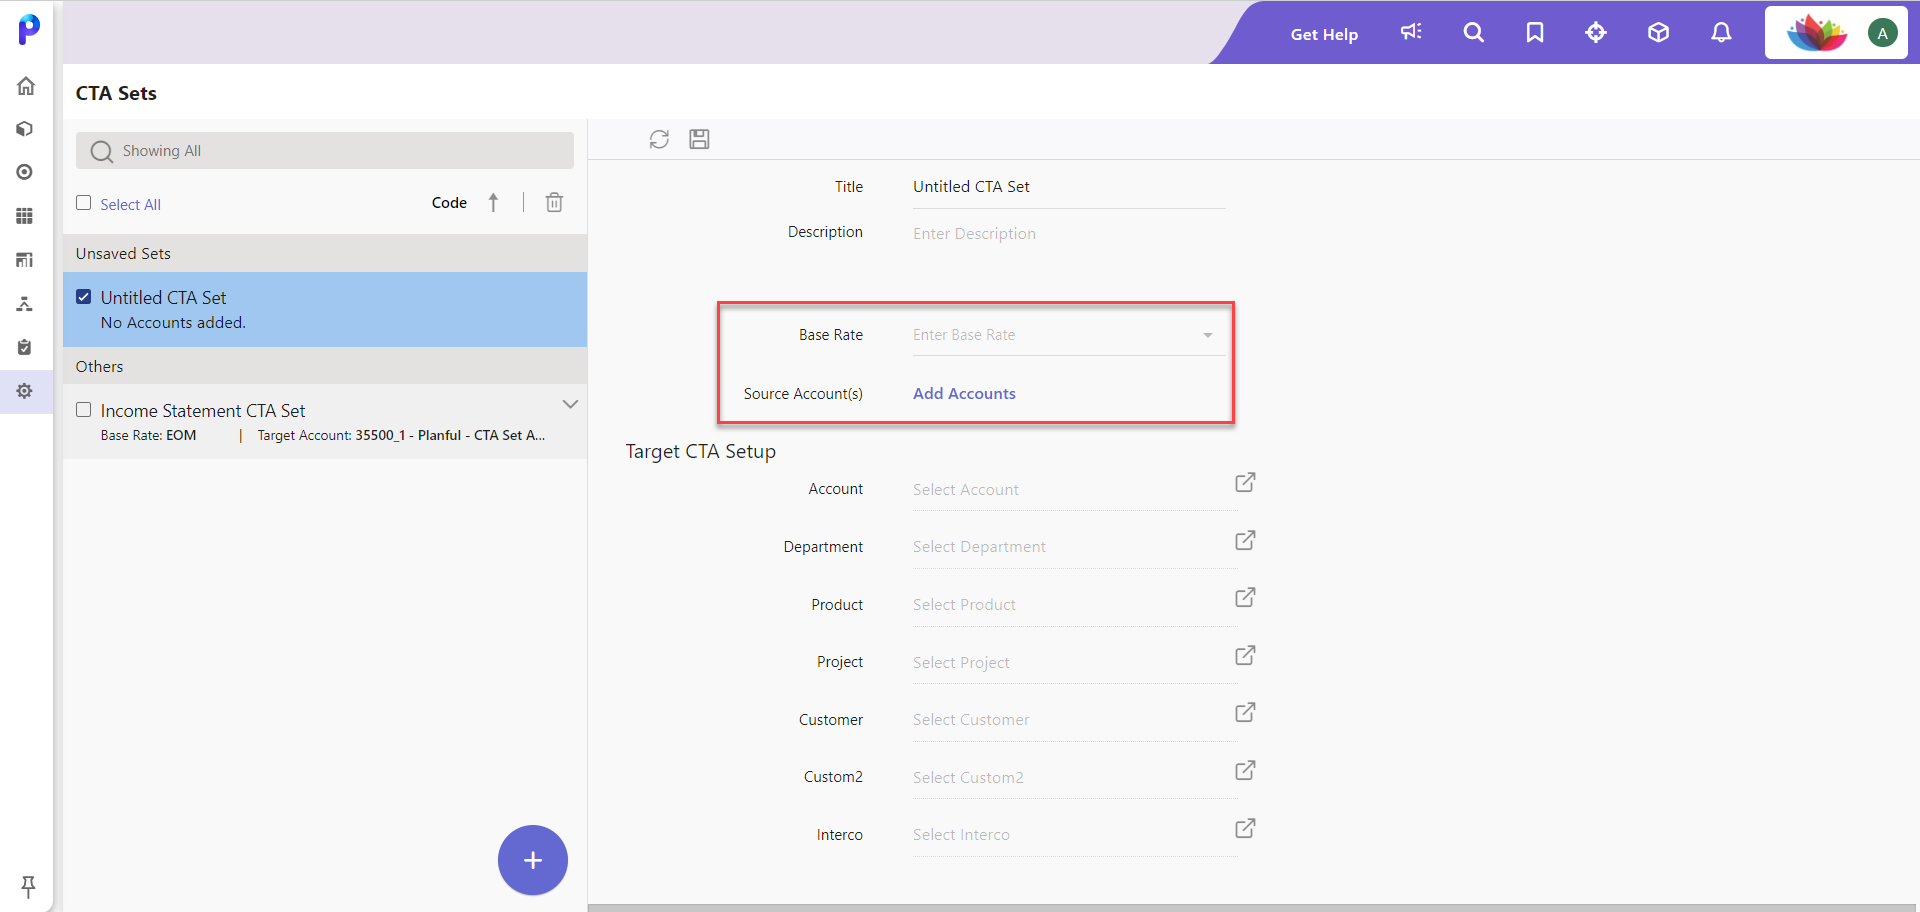The height and width of the screenshot is (912, 1920).
Task: Select Income Statement CTA Set row
Action: [x=325, y=422]
